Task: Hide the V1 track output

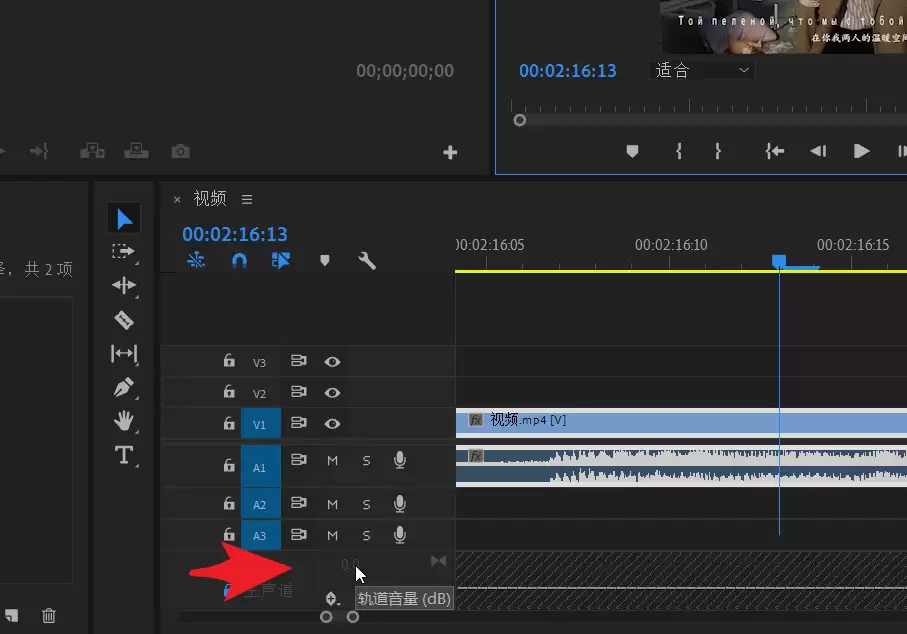Action: (332, 424)
